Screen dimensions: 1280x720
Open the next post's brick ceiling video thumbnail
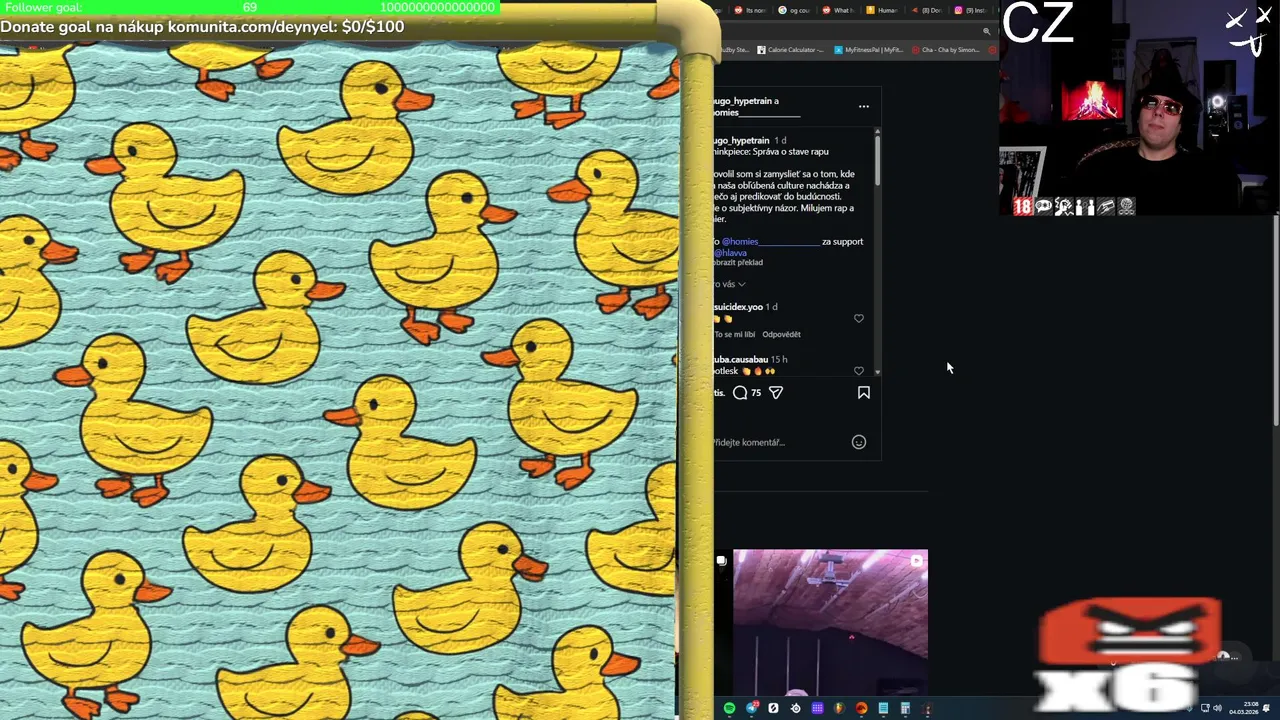[830, 621]
